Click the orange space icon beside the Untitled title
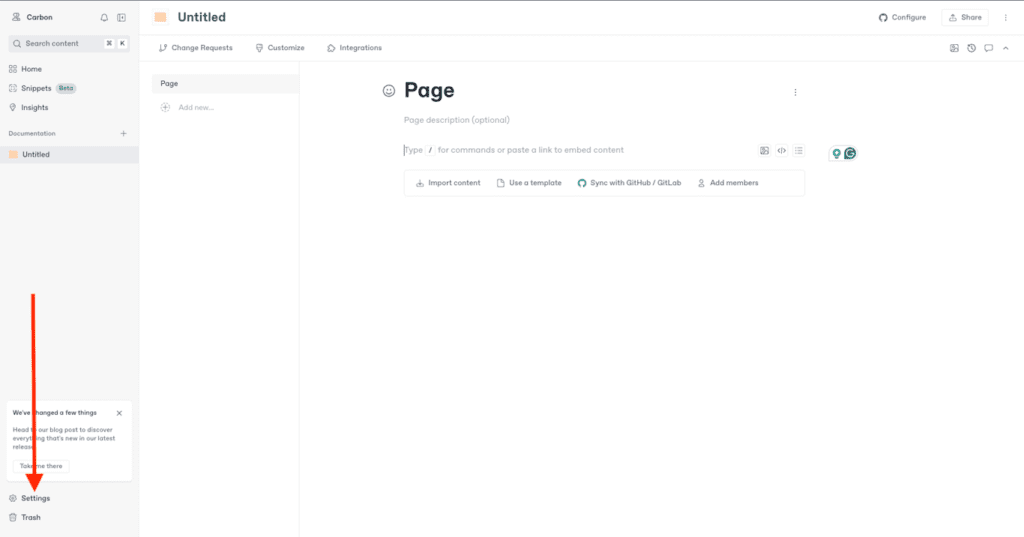The image size is (1024, 537). [x=160, y=17]
